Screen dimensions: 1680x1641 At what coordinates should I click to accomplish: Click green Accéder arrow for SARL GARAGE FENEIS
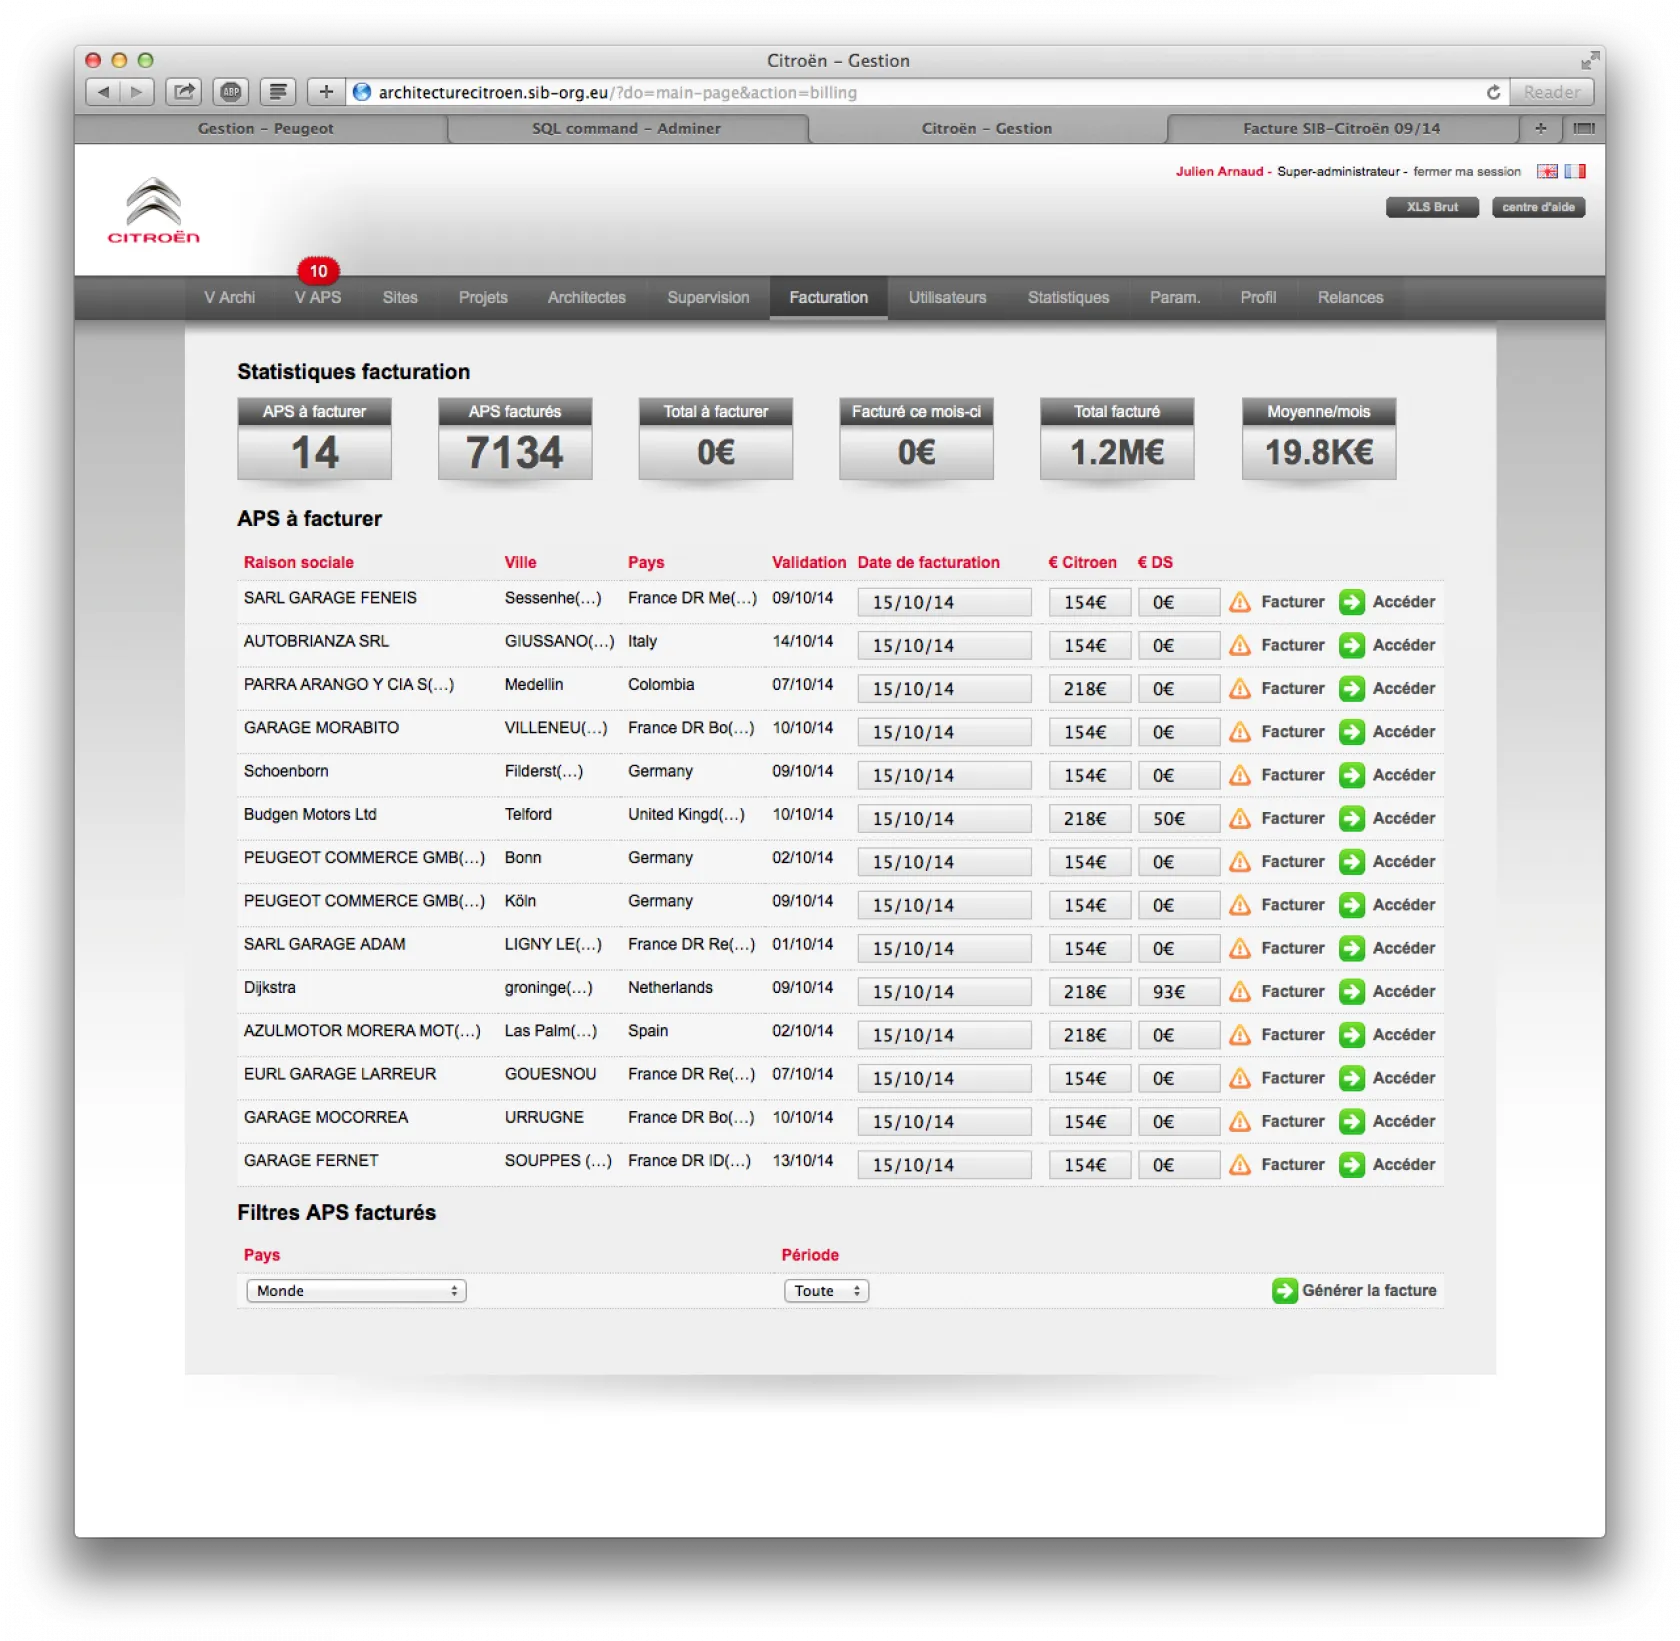(x=1351, y=602)
